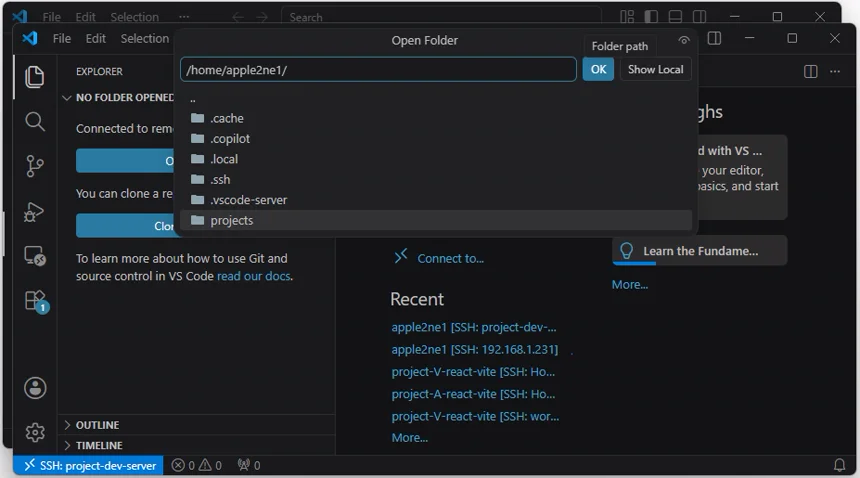Click the split editor right icon
860x478 pixels.
pyautogui.click(x=810, y=71)
